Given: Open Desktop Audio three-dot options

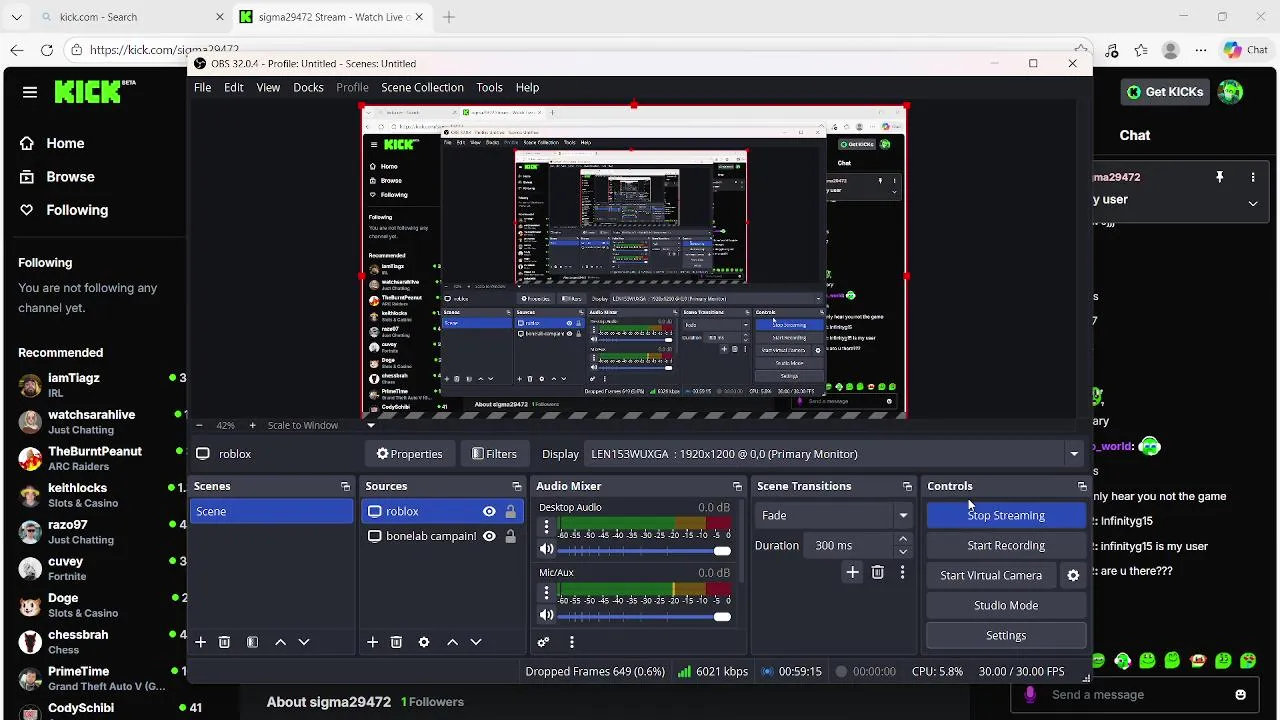Looking at the screenshot, I should click(546, 526).
